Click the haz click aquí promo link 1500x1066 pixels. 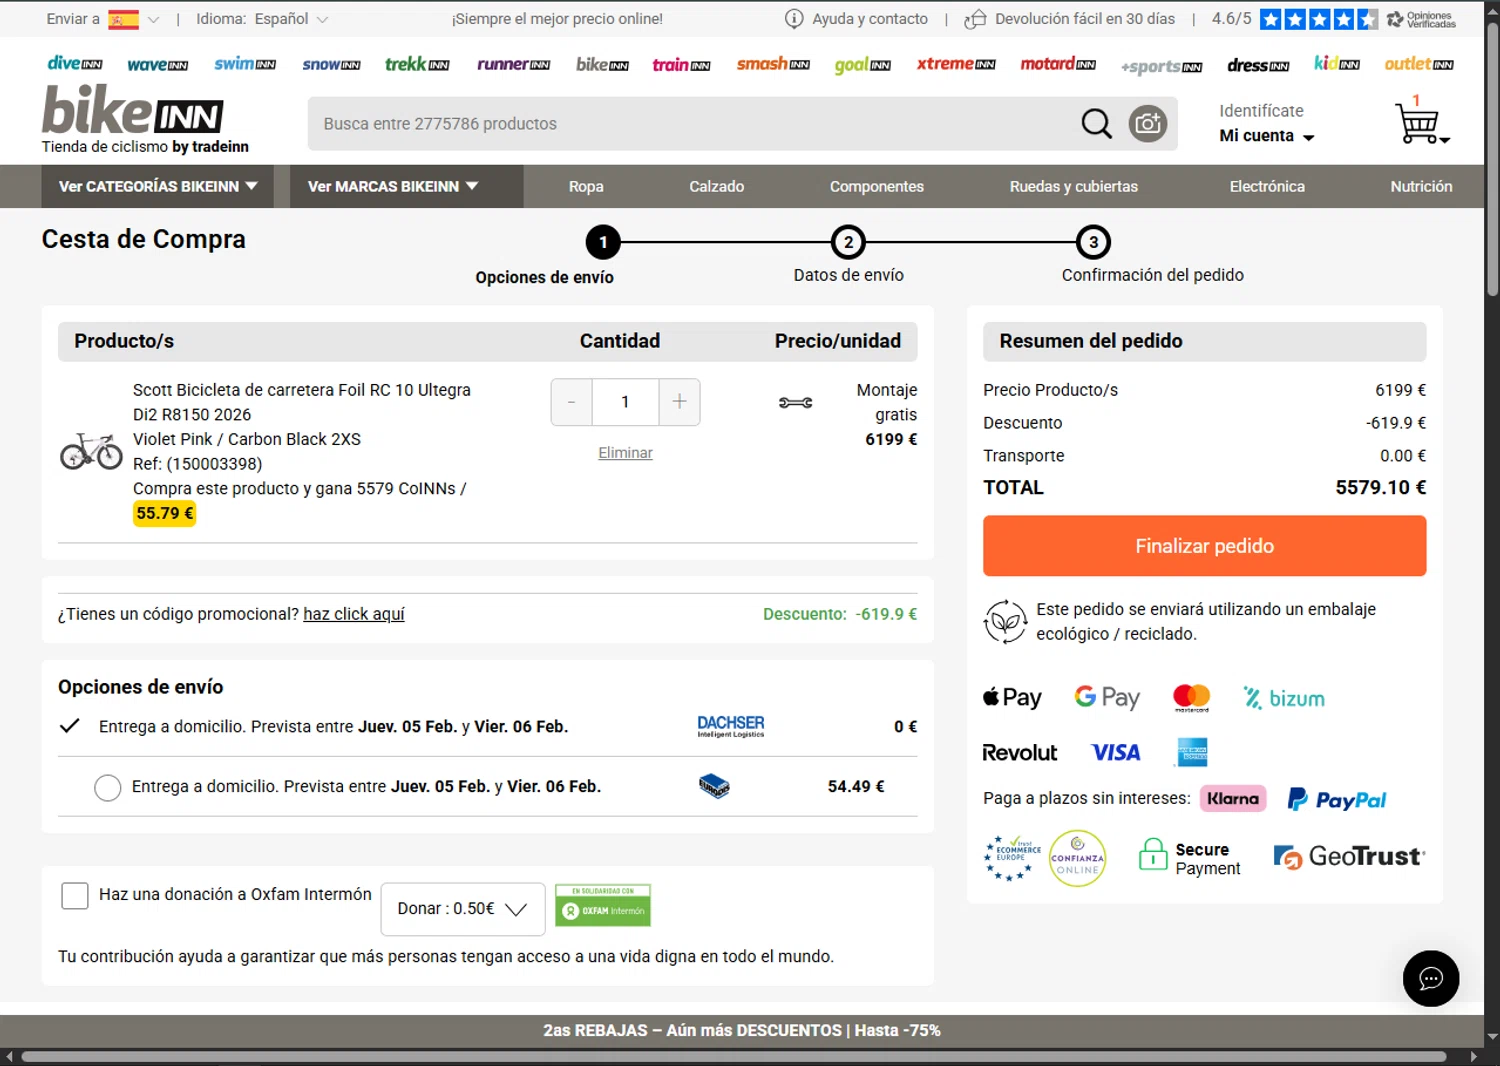pos(354,614)
